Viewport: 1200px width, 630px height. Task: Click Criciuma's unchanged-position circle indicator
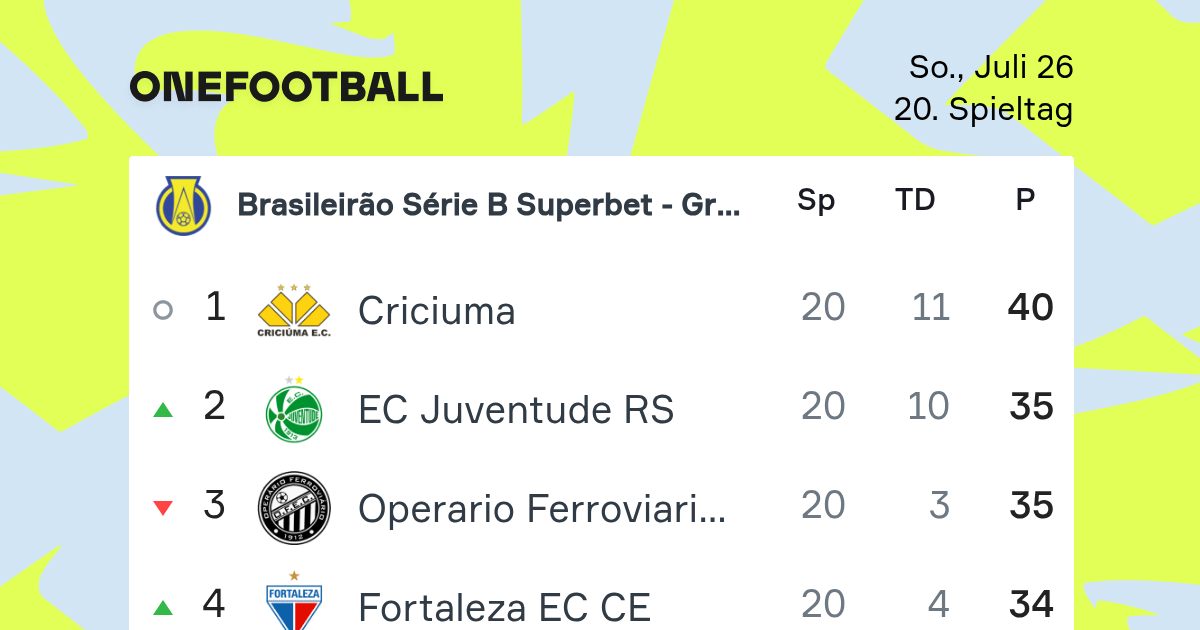[x=163, y=310]
